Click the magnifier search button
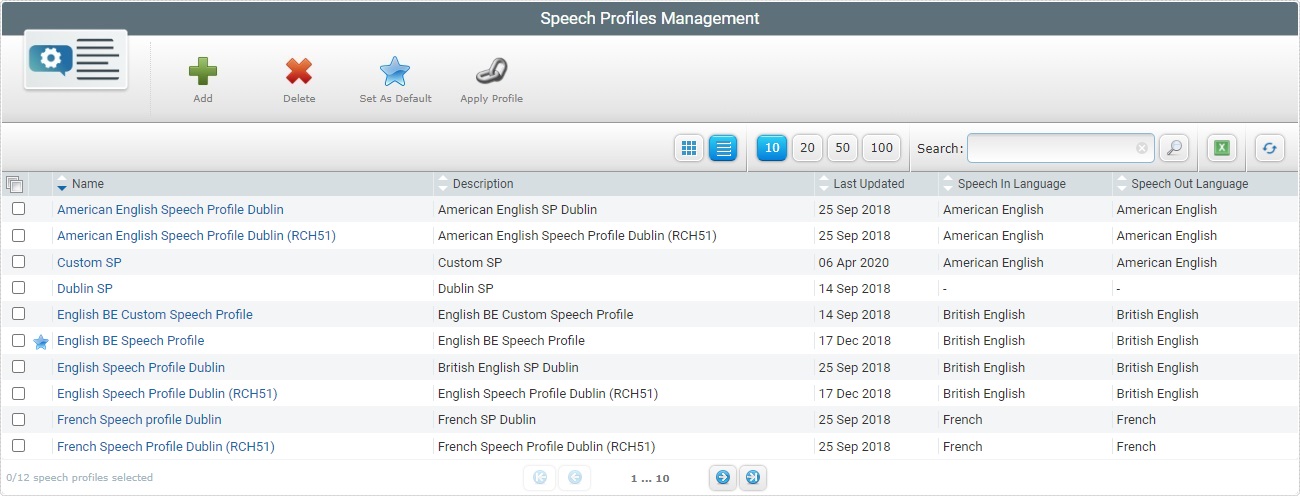 (1173, 148)
